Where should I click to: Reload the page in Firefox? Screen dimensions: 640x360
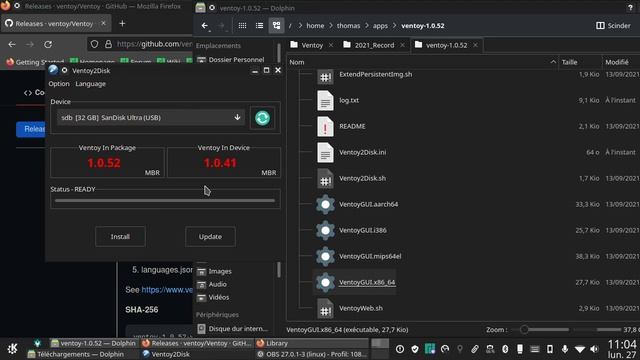pyautogui.click(x=48, y=44)
